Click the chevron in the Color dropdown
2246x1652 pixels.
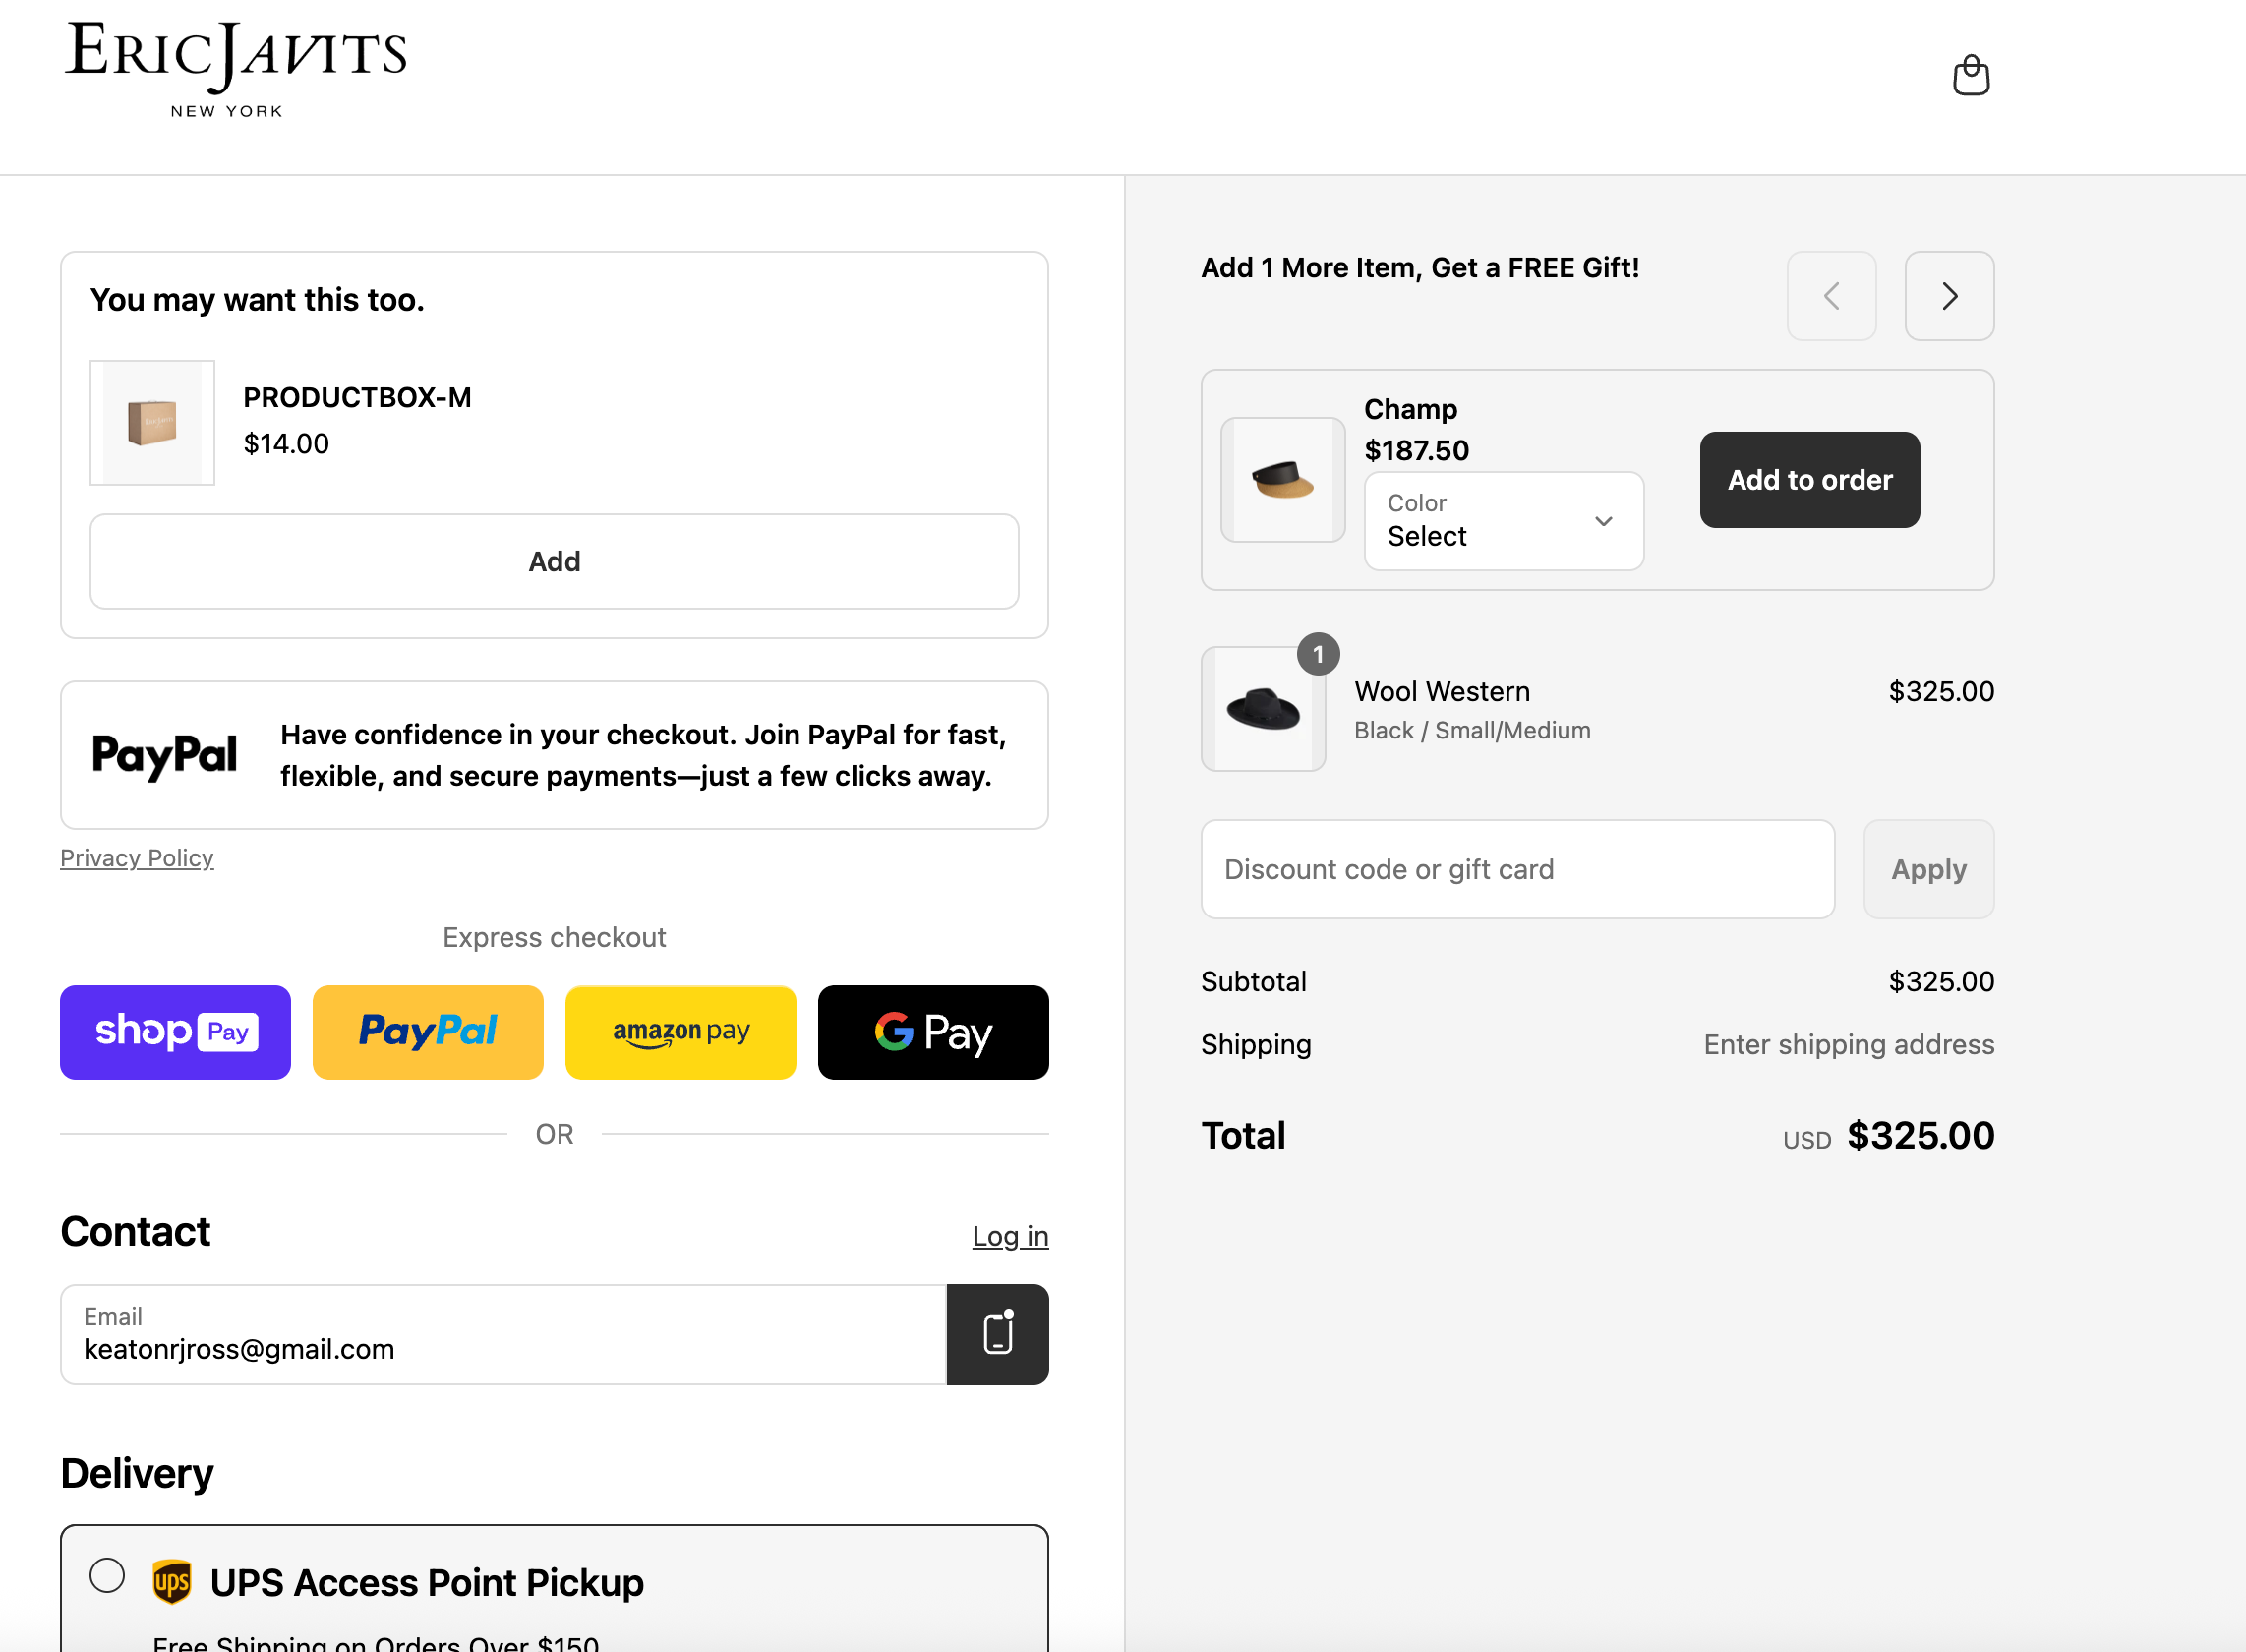coord(1603,521)
